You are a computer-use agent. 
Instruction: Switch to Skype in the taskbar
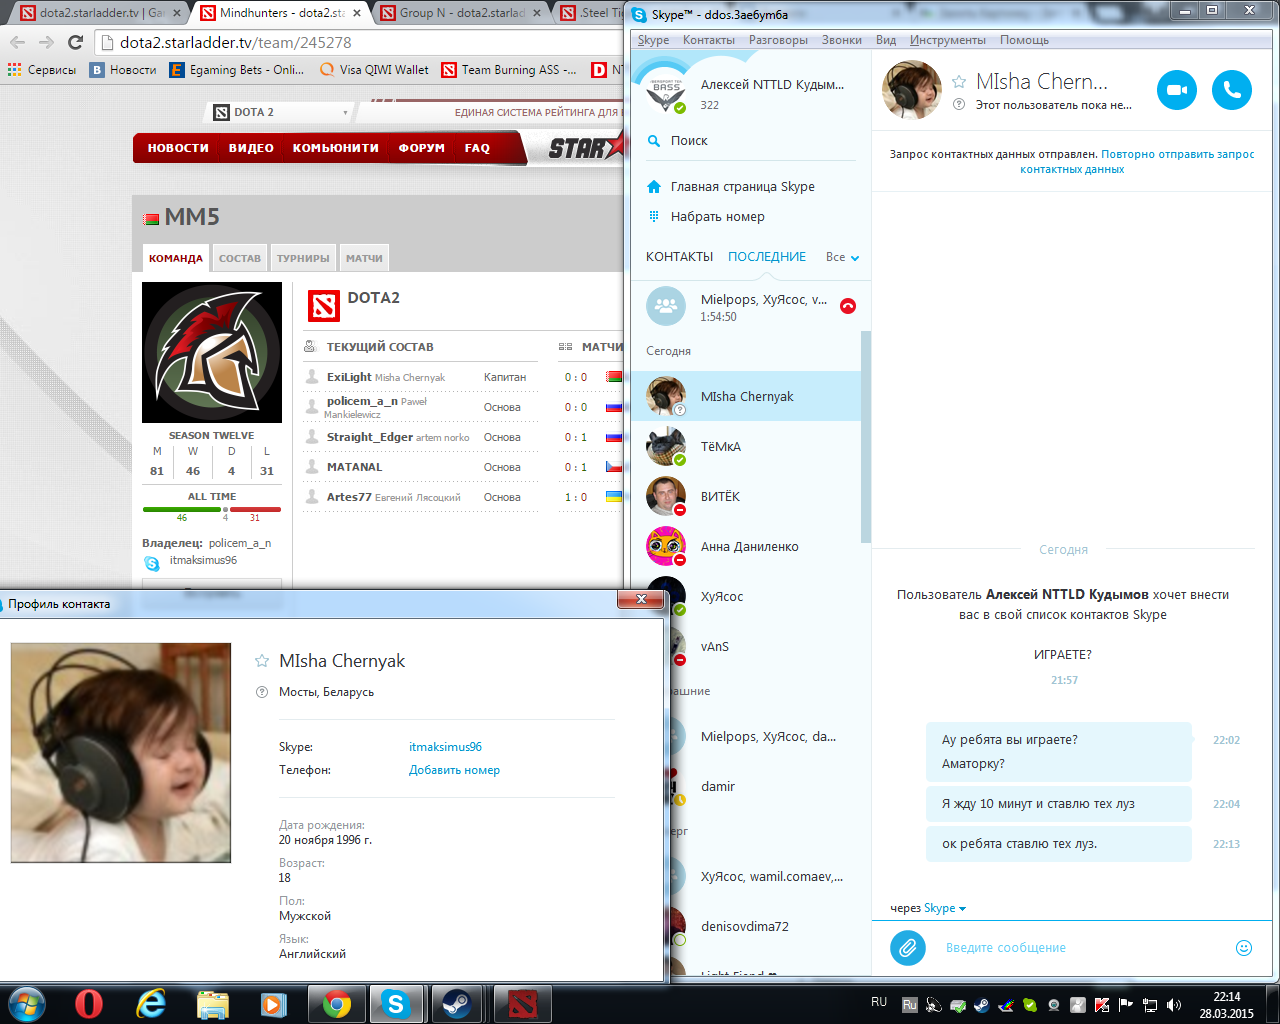point(397,1003)
